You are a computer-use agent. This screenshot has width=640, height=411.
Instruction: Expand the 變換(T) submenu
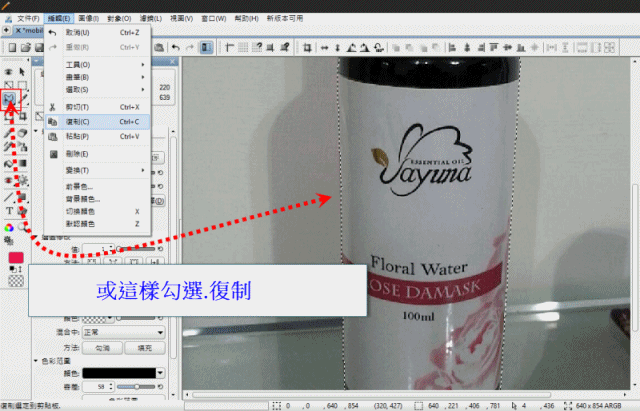click(98, 170)
